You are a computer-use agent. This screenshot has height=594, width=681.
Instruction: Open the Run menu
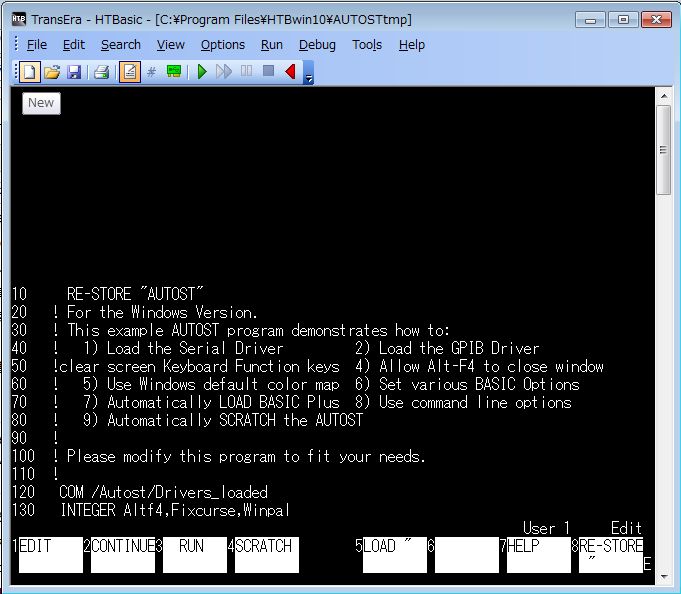(271, 45)
